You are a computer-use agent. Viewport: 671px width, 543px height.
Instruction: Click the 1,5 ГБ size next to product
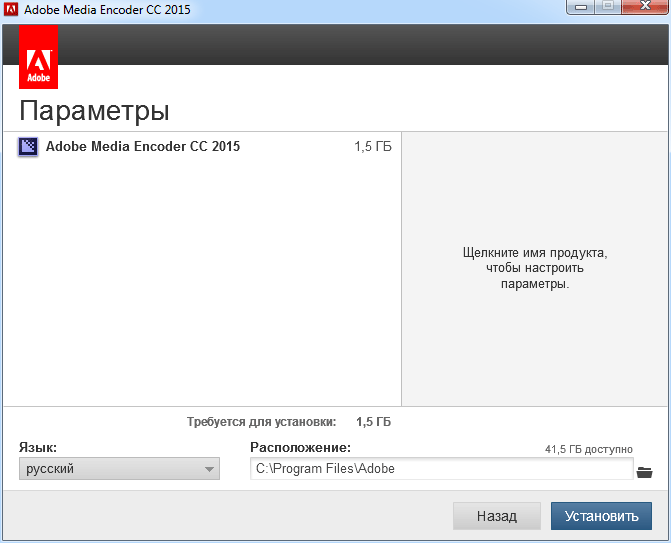[x=373, y=147]
